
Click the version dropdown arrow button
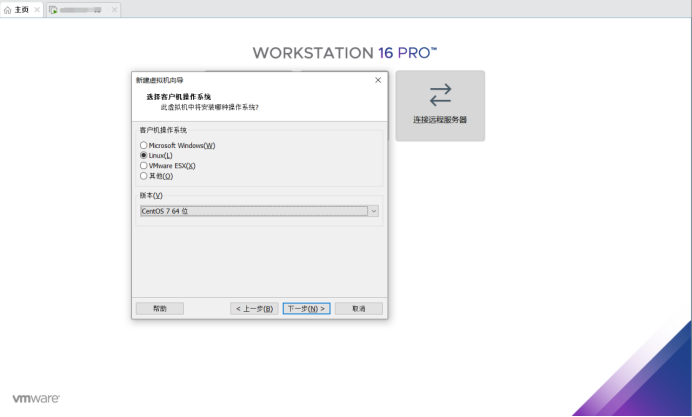pos(373,211)
